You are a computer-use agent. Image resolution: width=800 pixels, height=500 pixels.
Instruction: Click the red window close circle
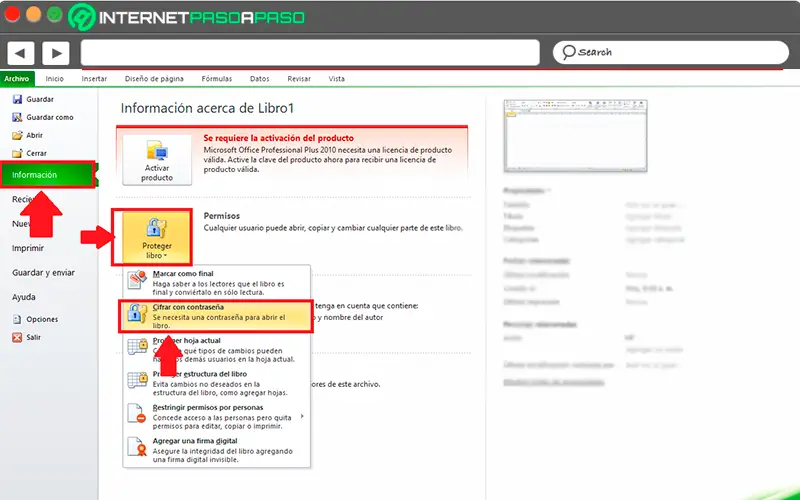tap(12, 14)
